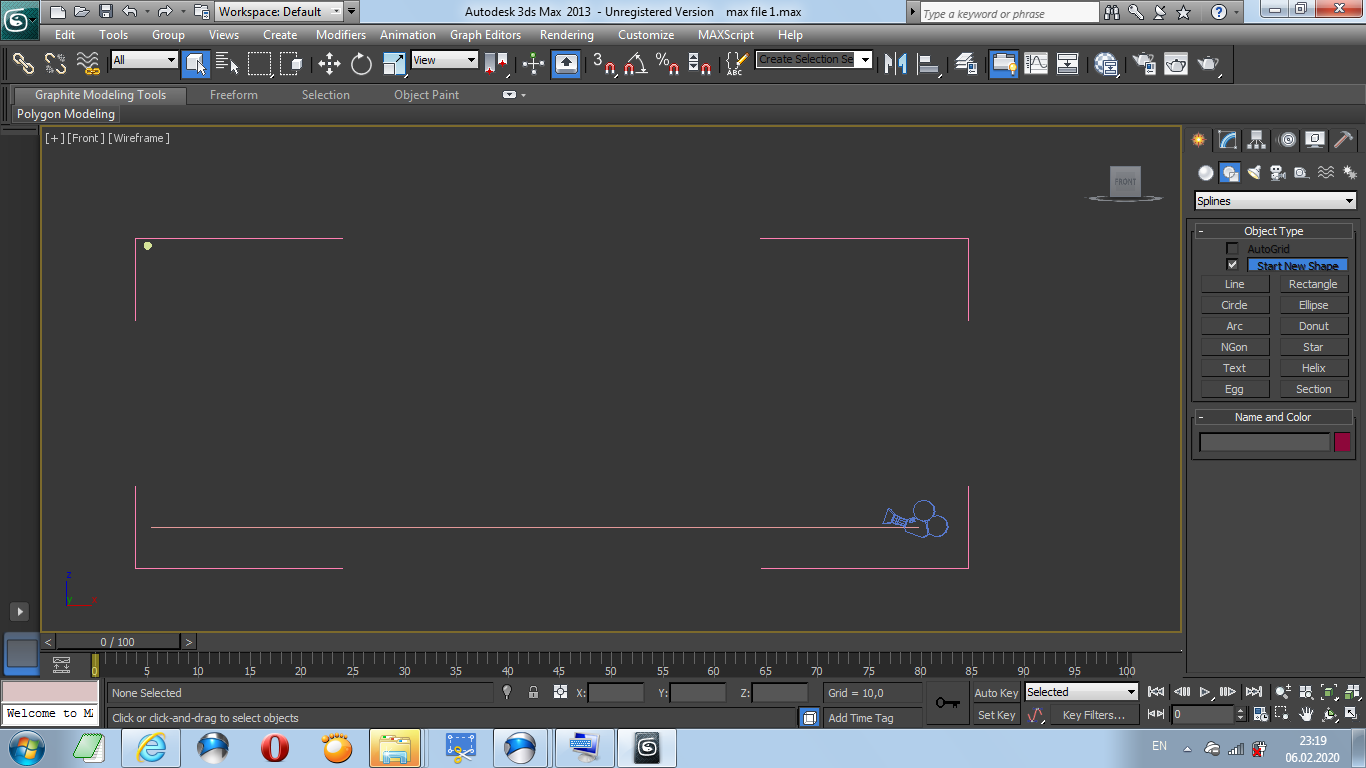Image resolution: width=1366 pixels, height=768 pixels.
Task: Switch to the Utilities panel hammer tab
Action: pos(1344,140)
